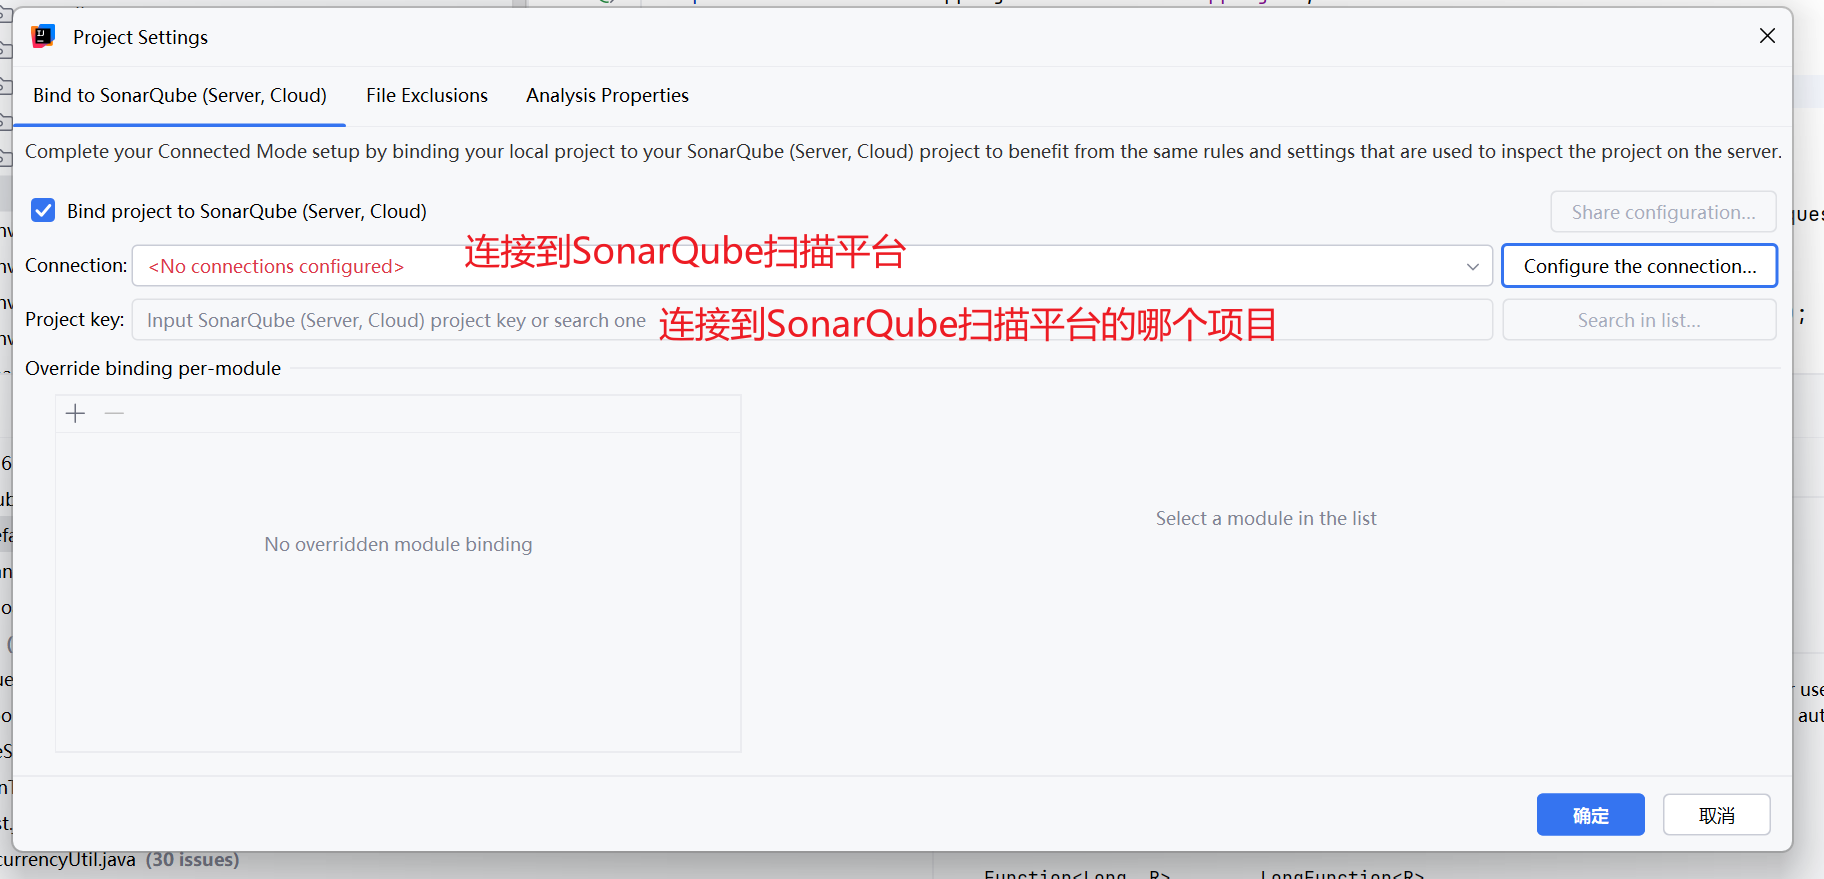Image resolution: width=1824 pixels, height=879 pixels.
Task: Click the Search in list button
Action: click(1639, 320)
